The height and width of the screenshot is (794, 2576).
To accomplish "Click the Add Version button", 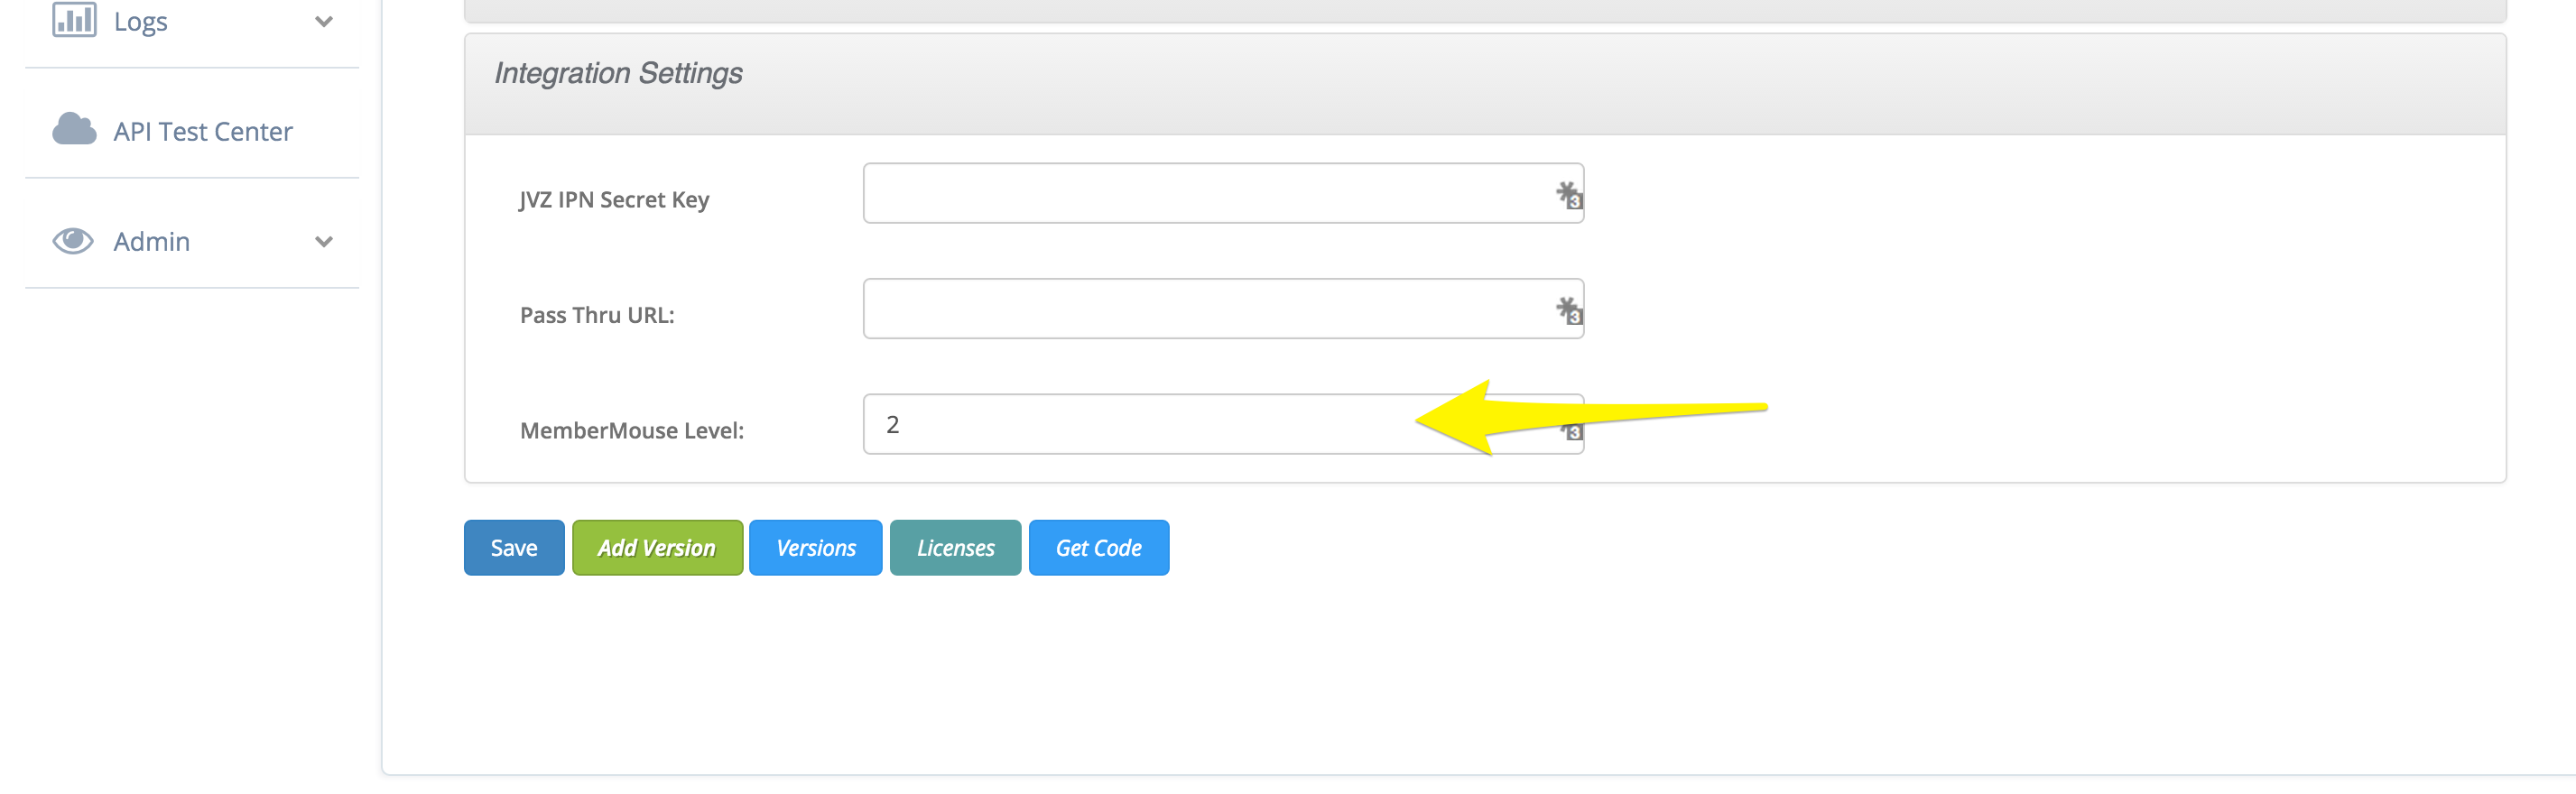I will (x=657, y=547).
